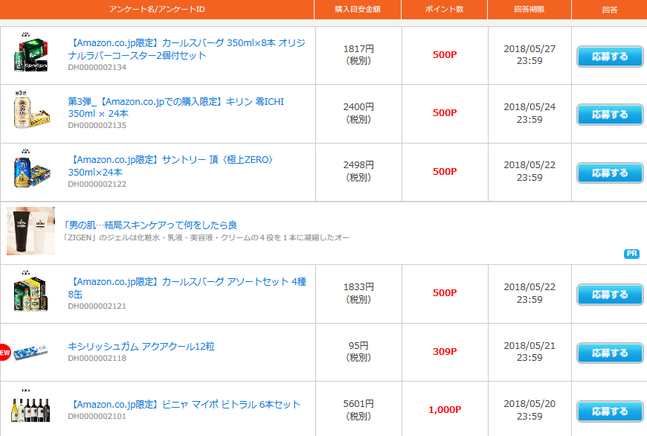This screenshot has height=436, width=647.
Task: Open the 男の肌 スキンケア ad link
Action: 150,225
